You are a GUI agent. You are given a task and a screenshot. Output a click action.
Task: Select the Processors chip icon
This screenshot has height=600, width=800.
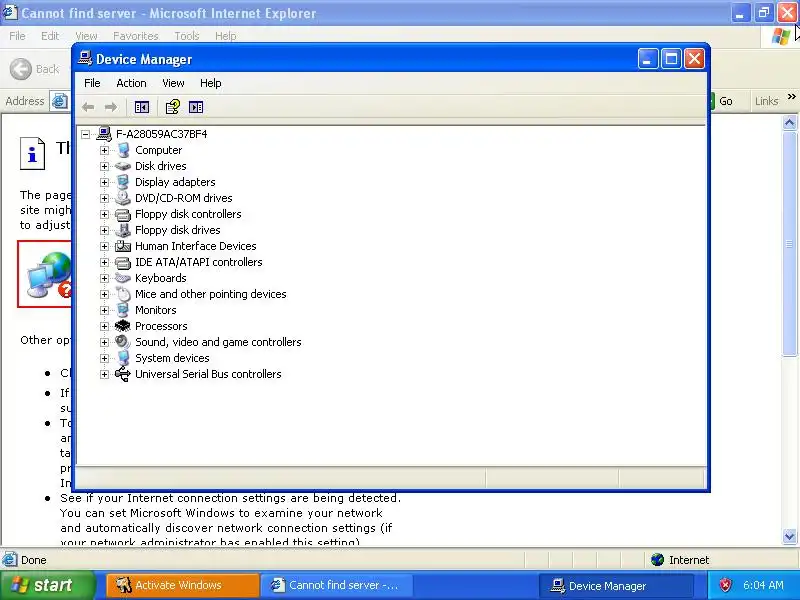pyautogui.click(x=123, y=326)
